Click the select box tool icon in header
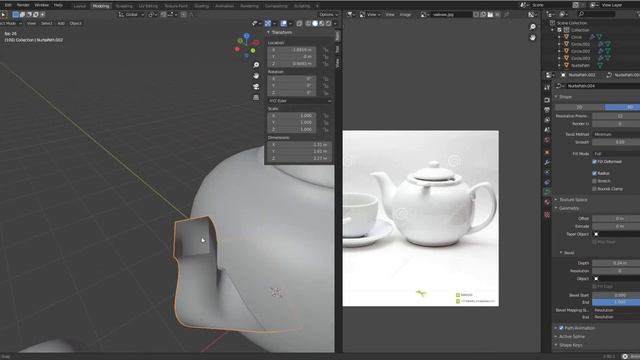 click(16, 15)
